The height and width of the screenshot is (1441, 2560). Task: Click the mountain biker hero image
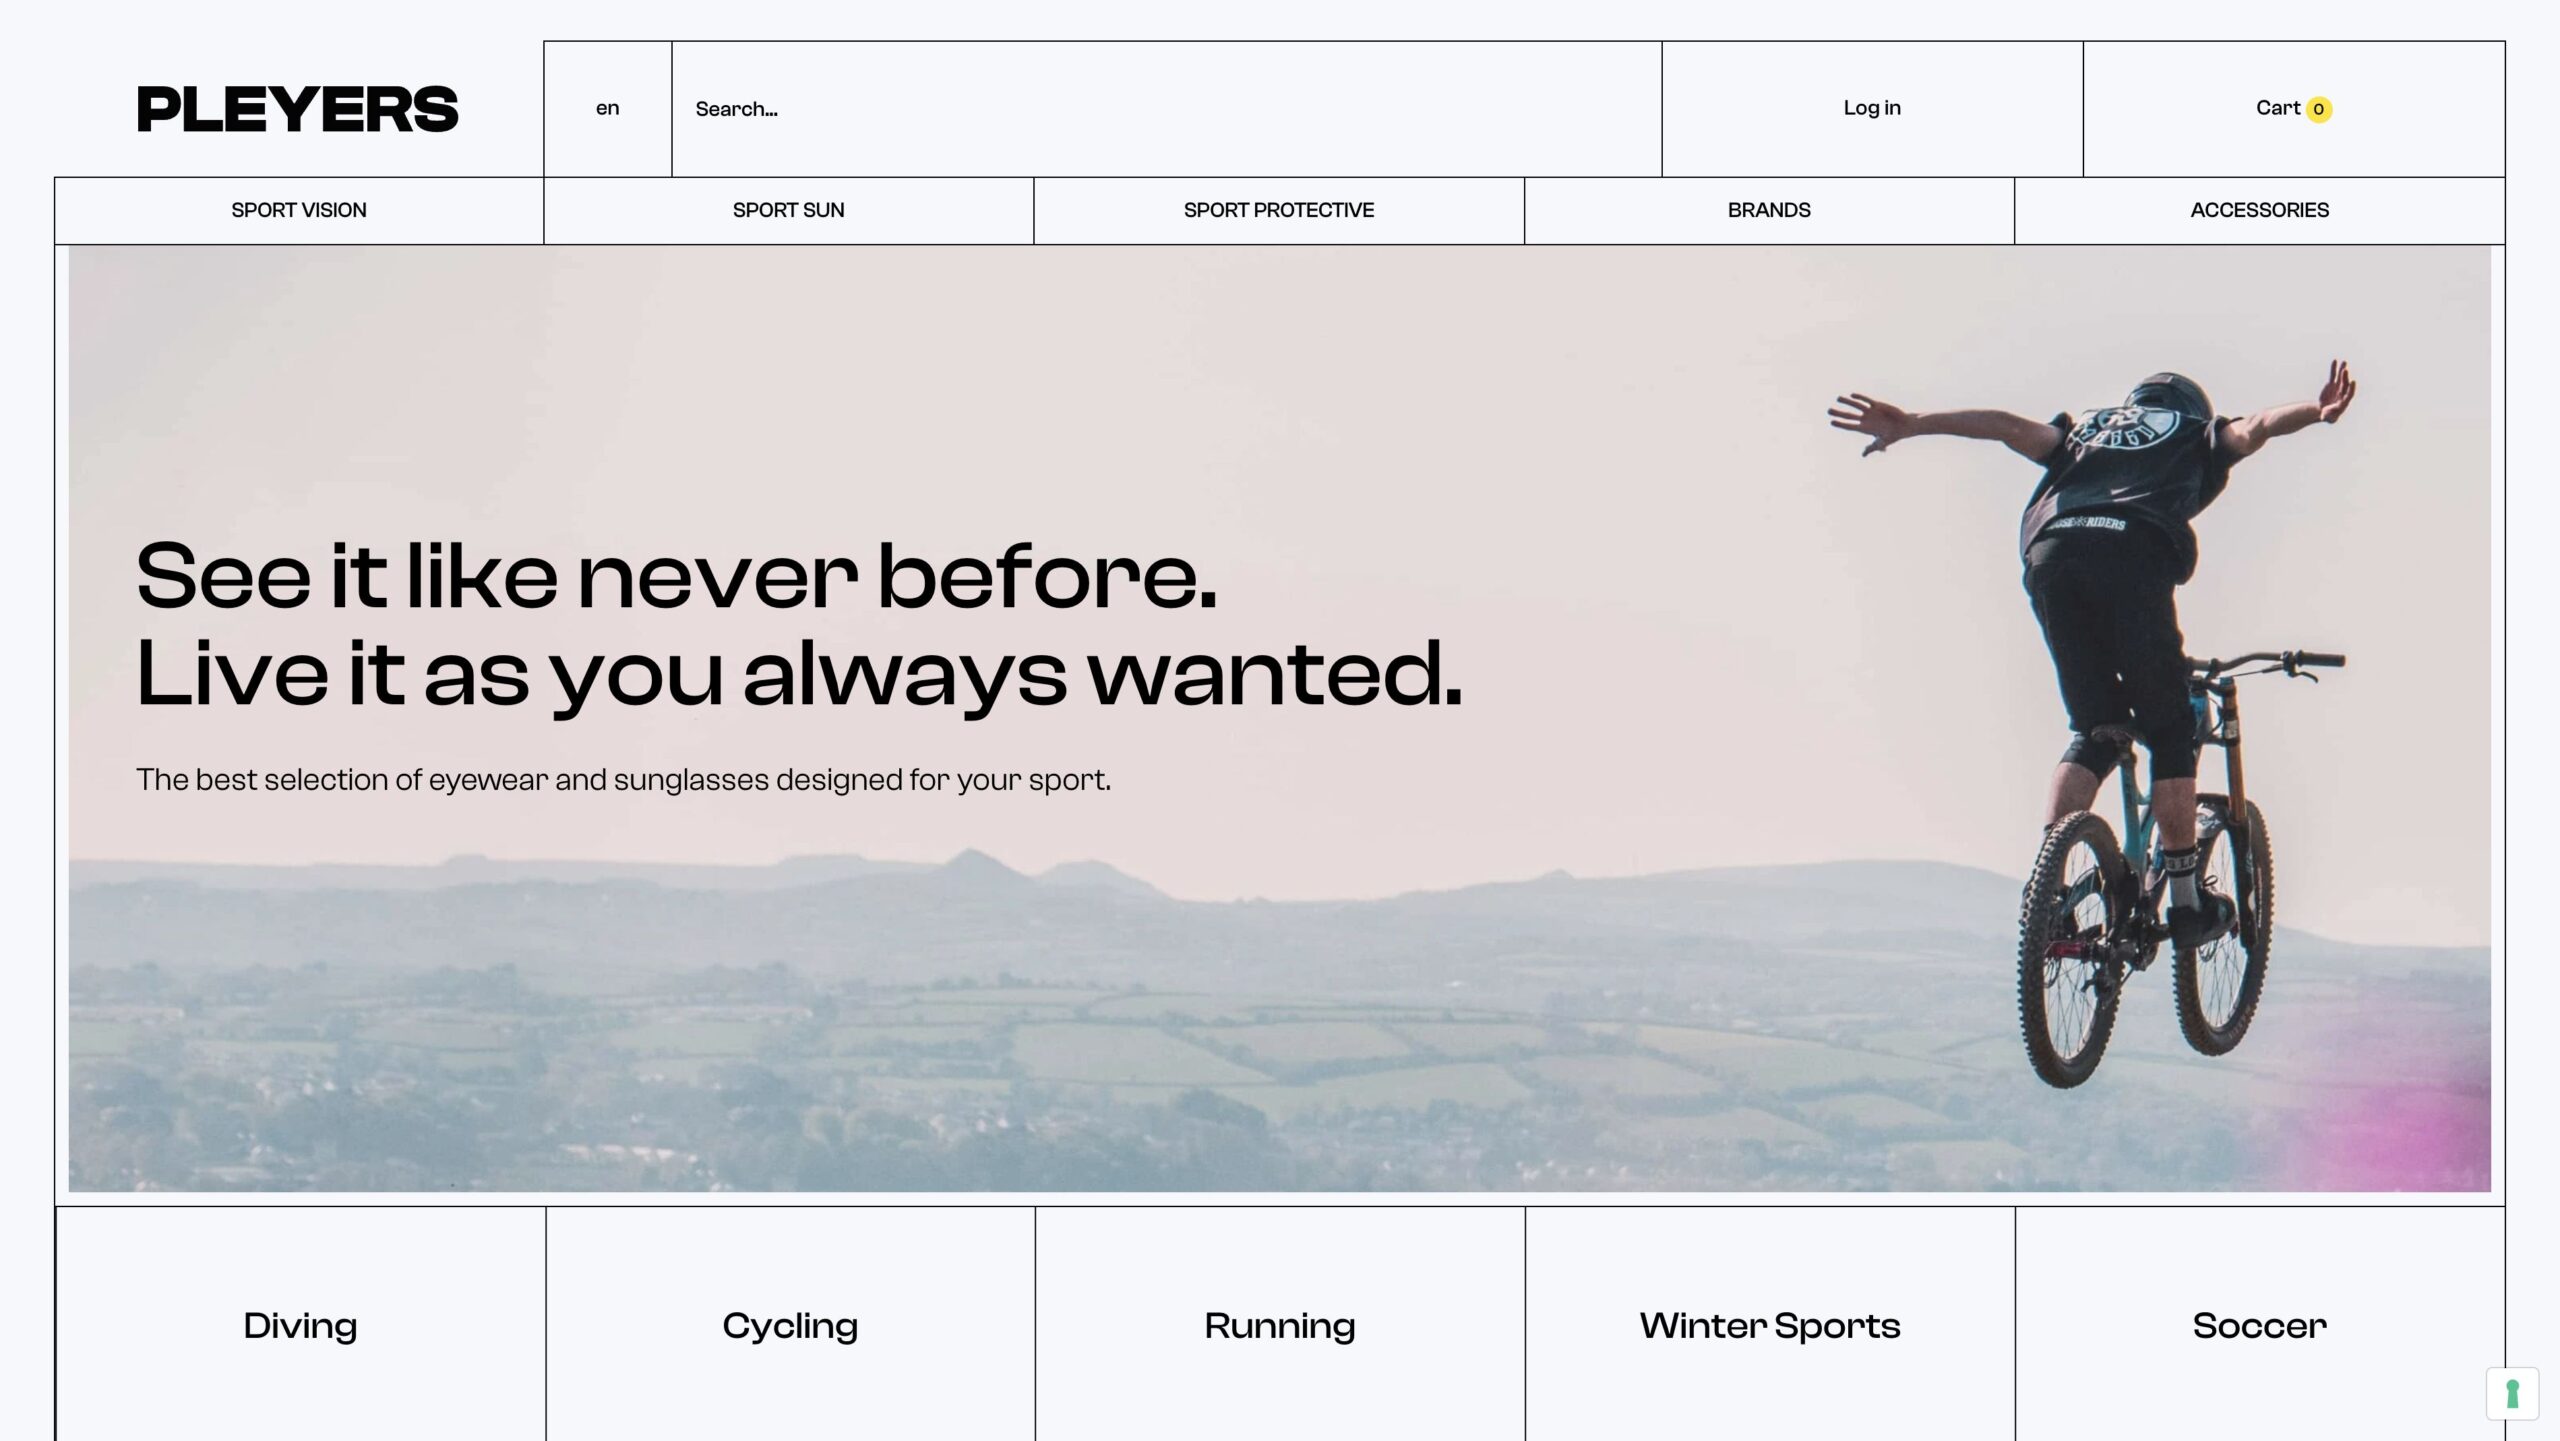tap(1279, 719)
